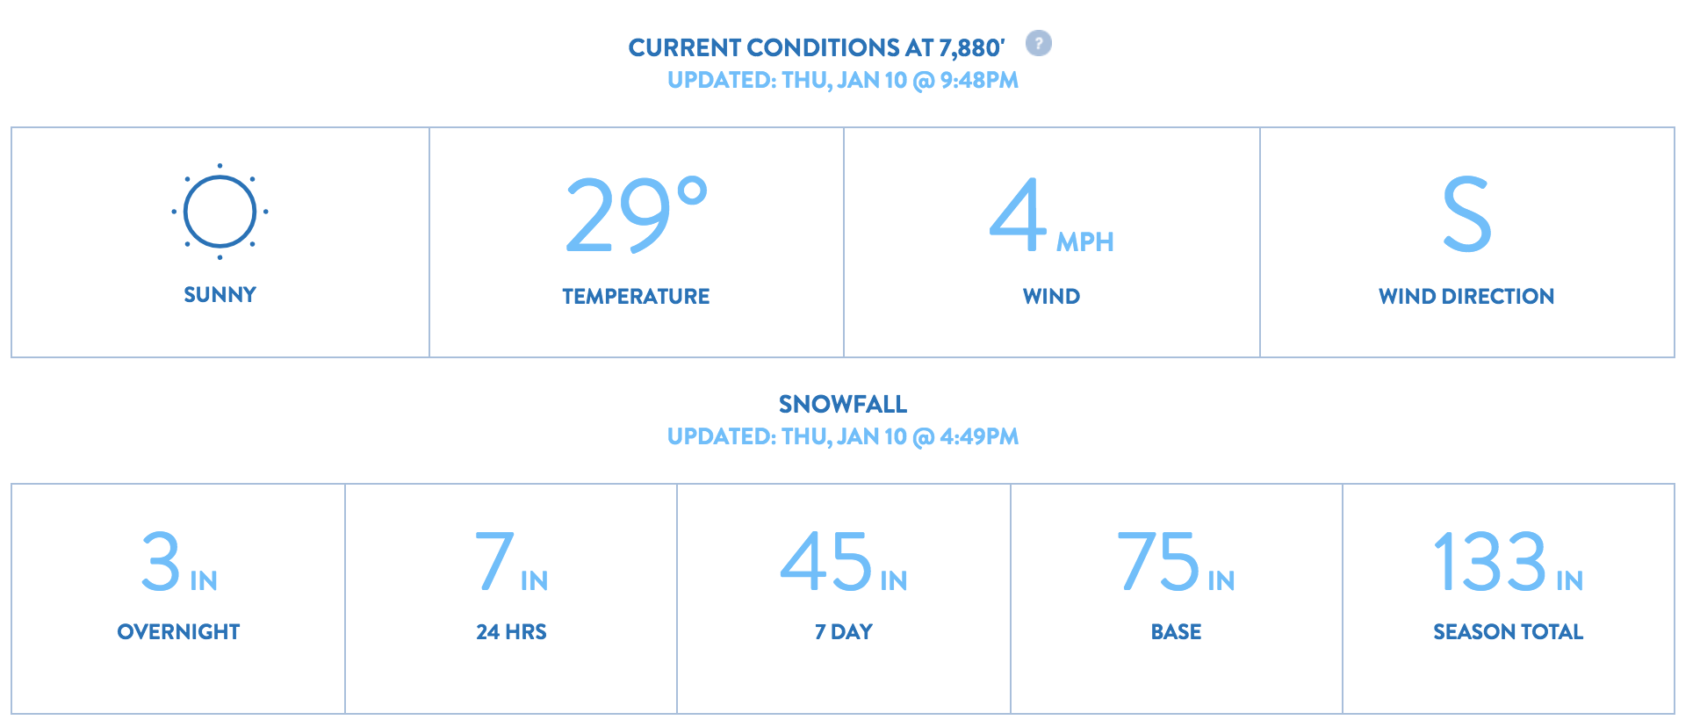Select the 29° temperature reading
Screen dimensions: 1700x727
tap(636, 213)
